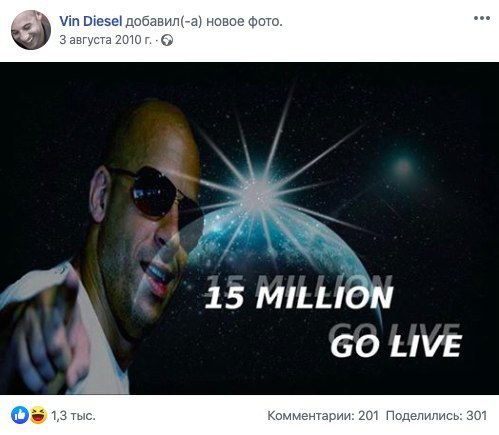
Task: Open Комментарии: 201 comments
Action: 323,416
